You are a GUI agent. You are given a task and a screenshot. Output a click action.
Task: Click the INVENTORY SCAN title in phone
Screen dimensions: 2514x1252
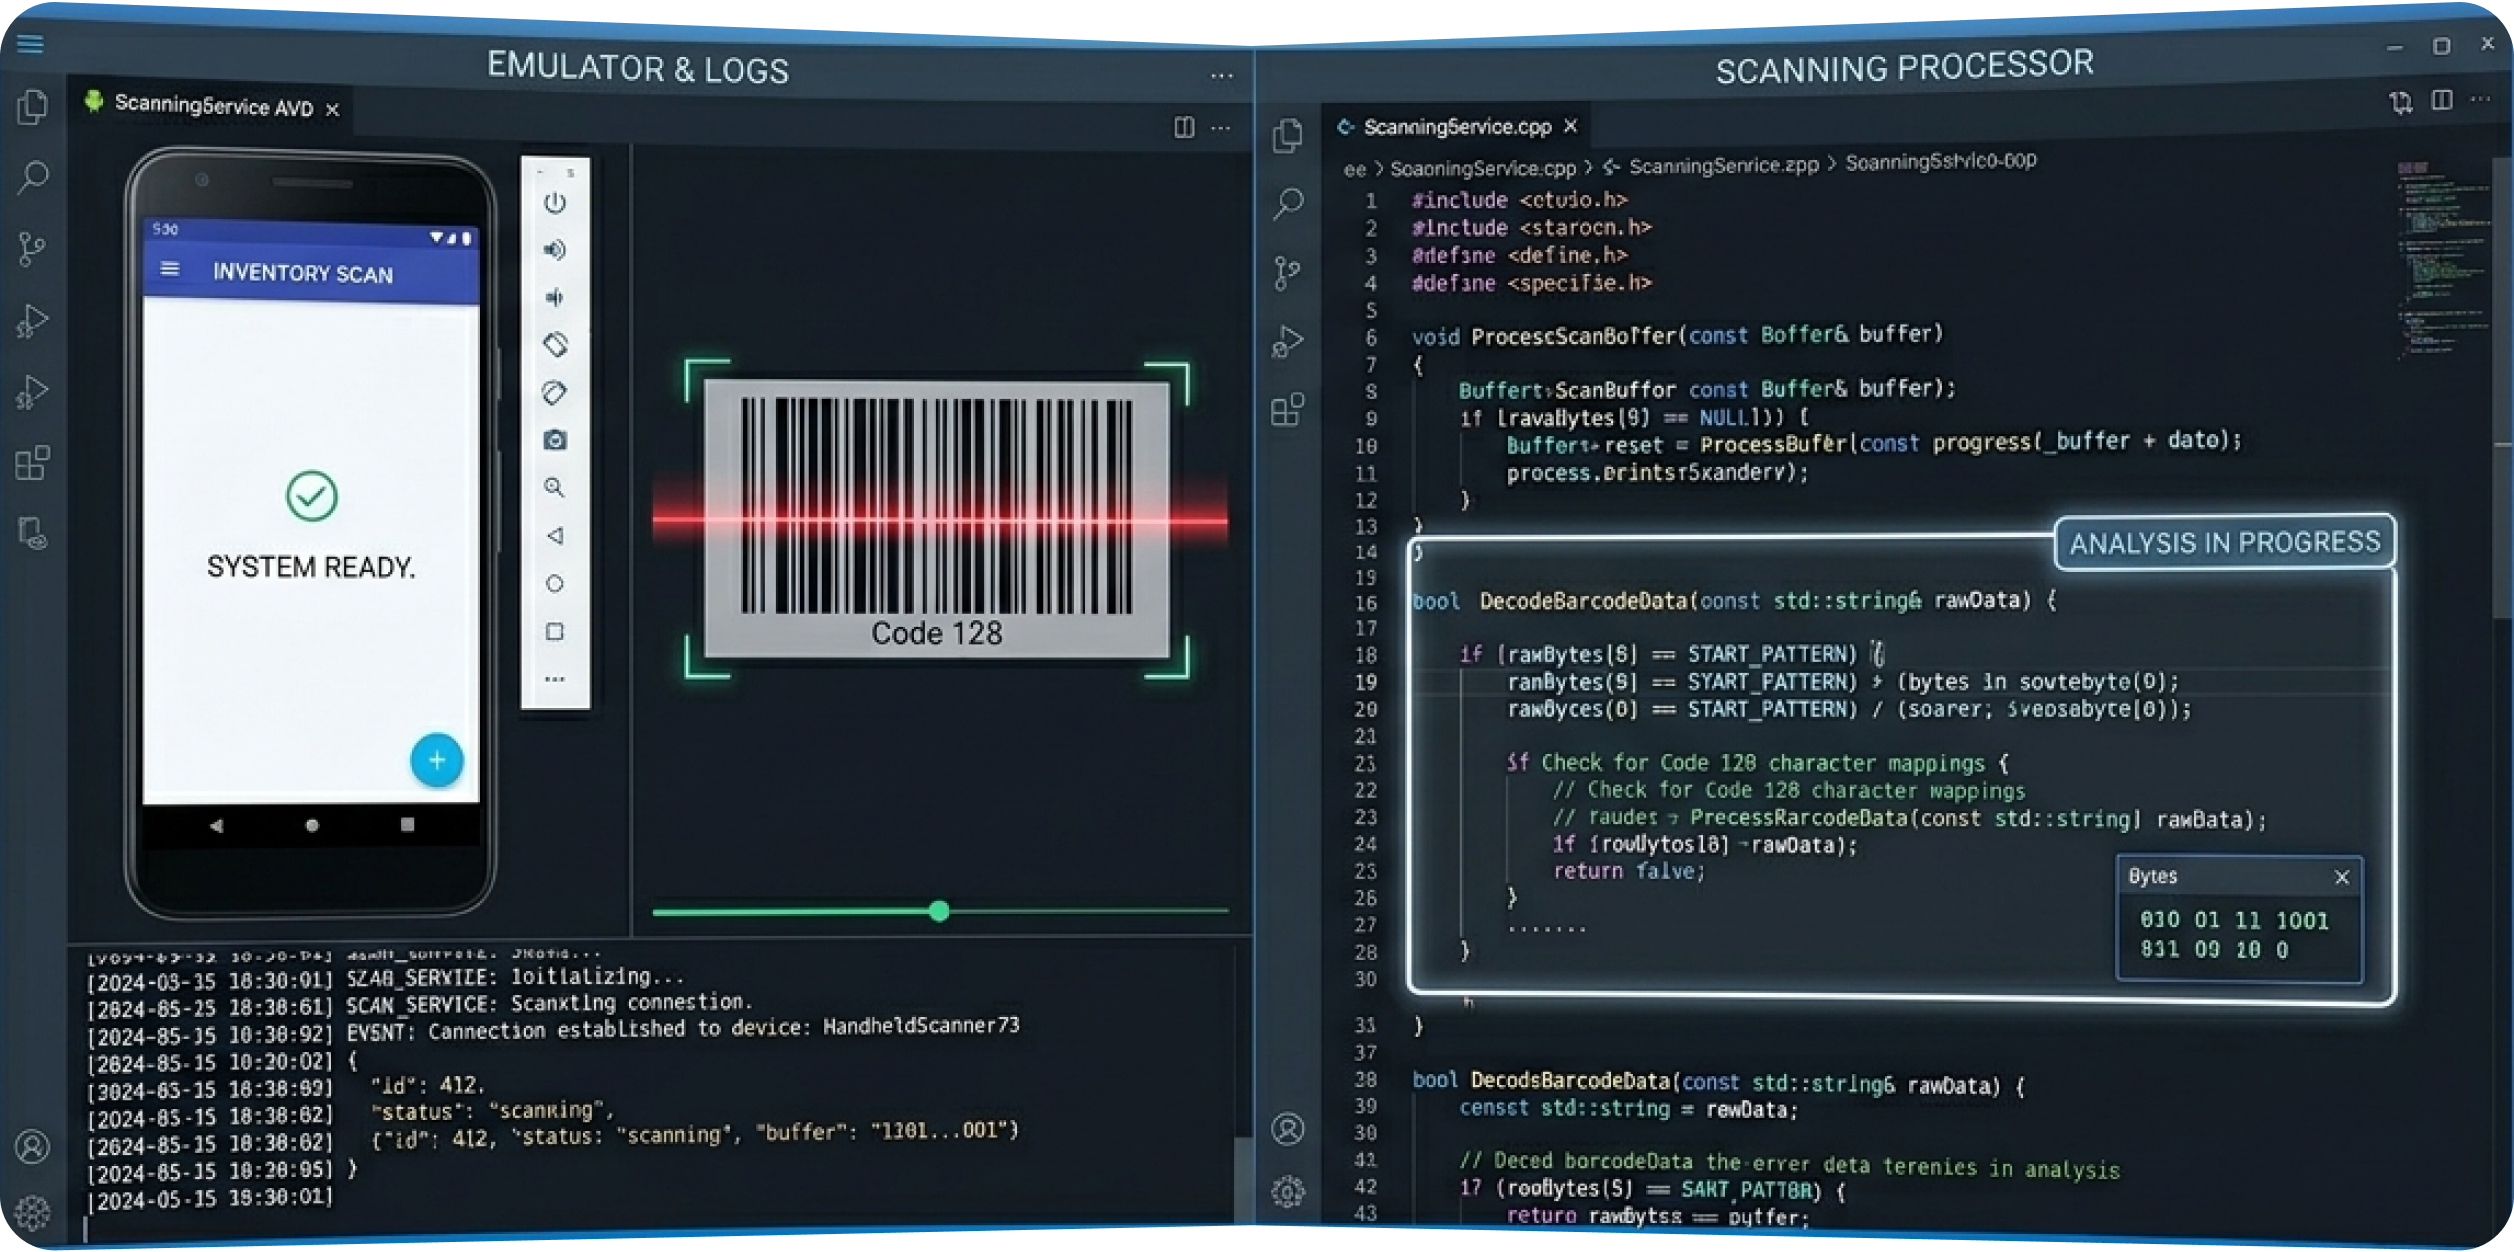(303, 273)
